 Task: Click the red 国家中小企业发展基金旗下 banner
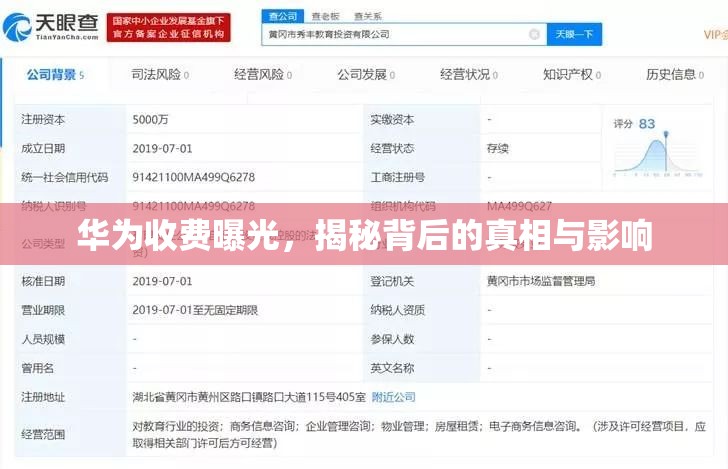169,27
